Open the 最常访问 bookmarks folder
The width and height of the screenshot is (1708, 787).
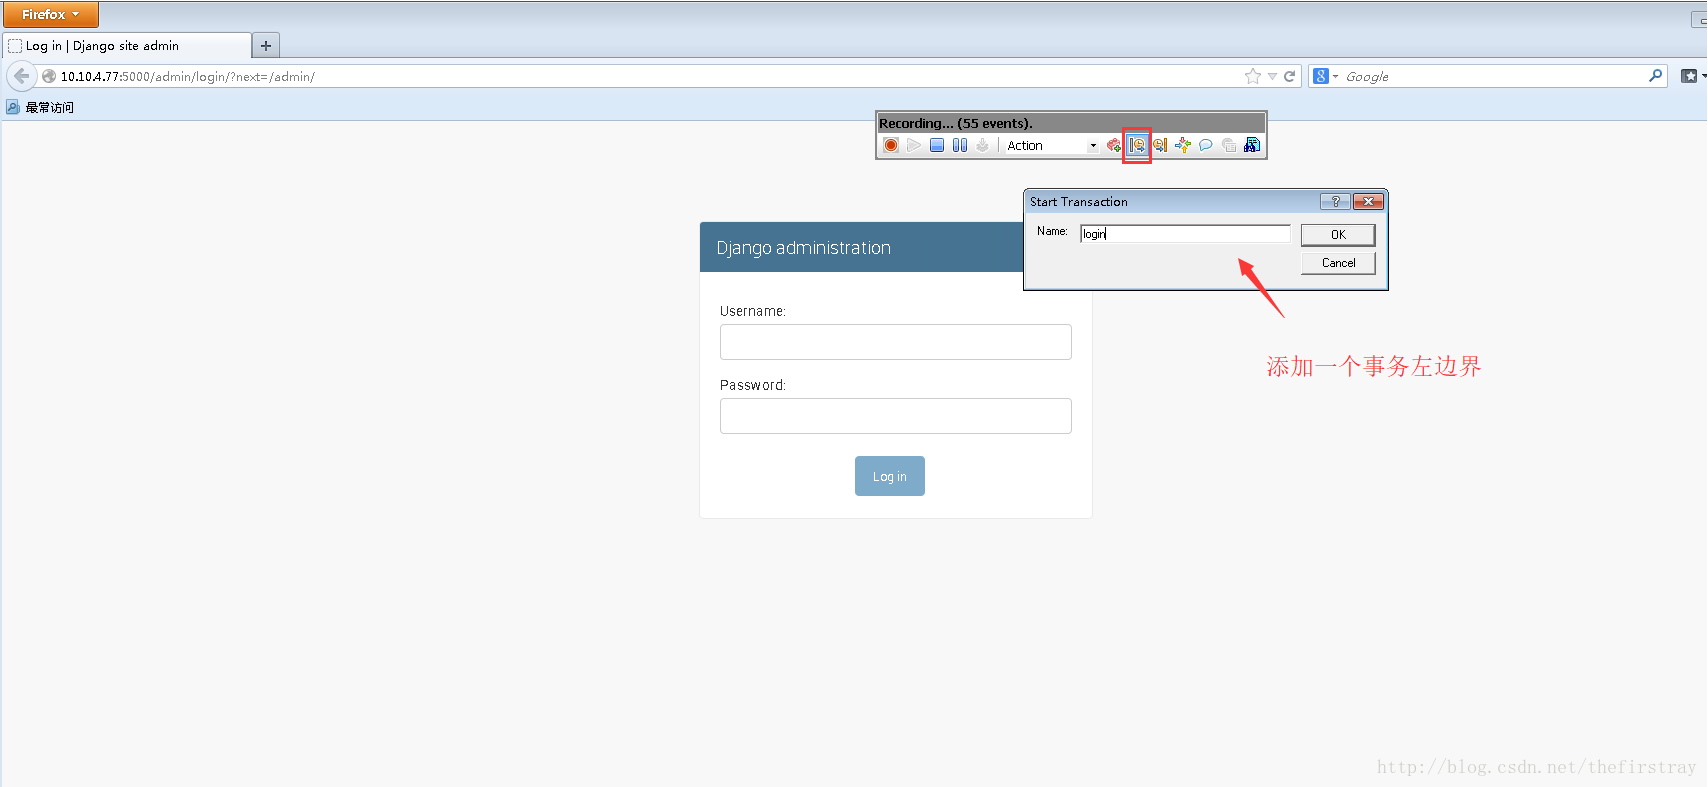pyautogui.click(x=40, y=107)
